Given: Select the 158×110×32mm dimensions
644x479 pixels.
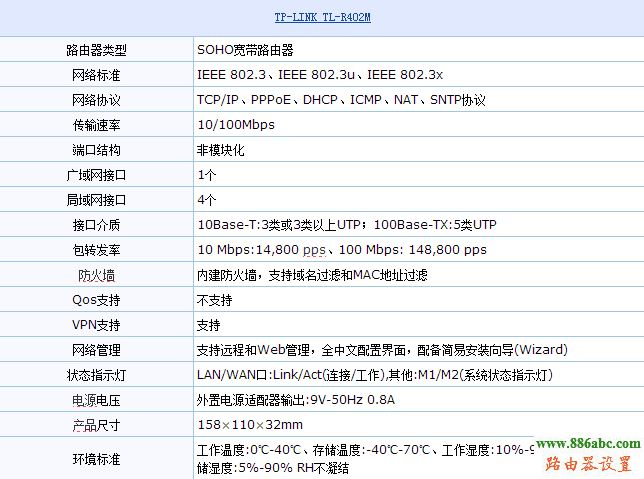Looking at the screenshot, I should [x=250, y=425].
